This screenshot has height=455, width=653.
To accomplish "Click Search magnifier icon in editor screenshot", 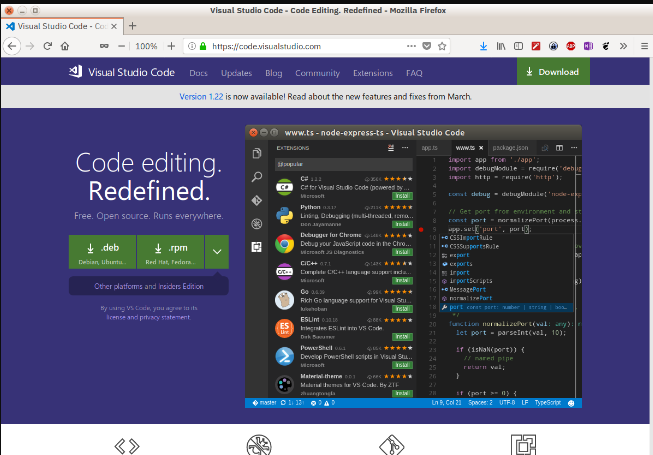I will pyautogui.click(x=257, y=177).
